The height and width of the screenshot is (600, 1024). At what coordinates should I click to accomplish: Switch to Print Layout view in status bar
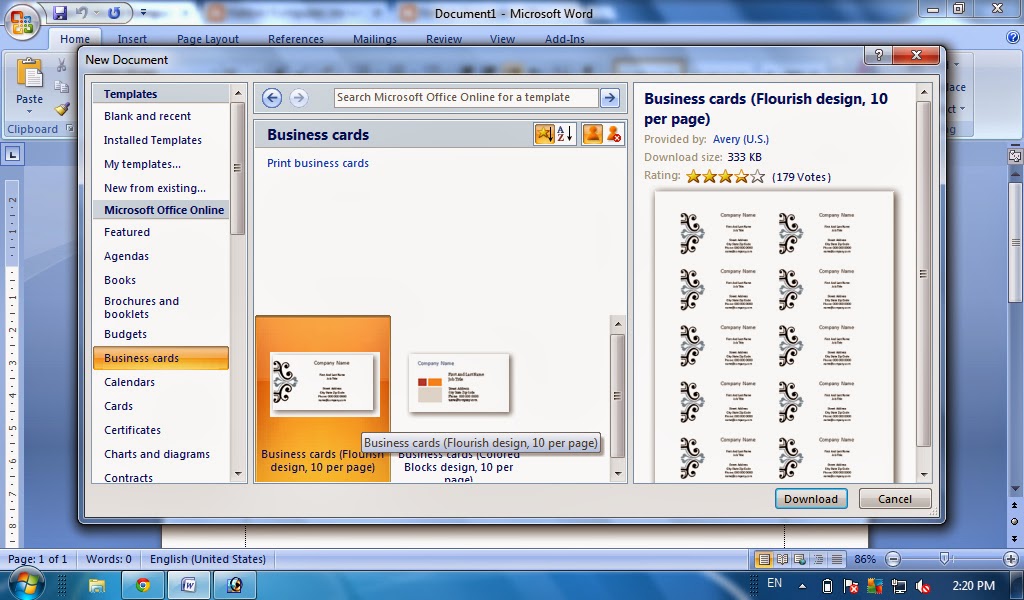763,560
